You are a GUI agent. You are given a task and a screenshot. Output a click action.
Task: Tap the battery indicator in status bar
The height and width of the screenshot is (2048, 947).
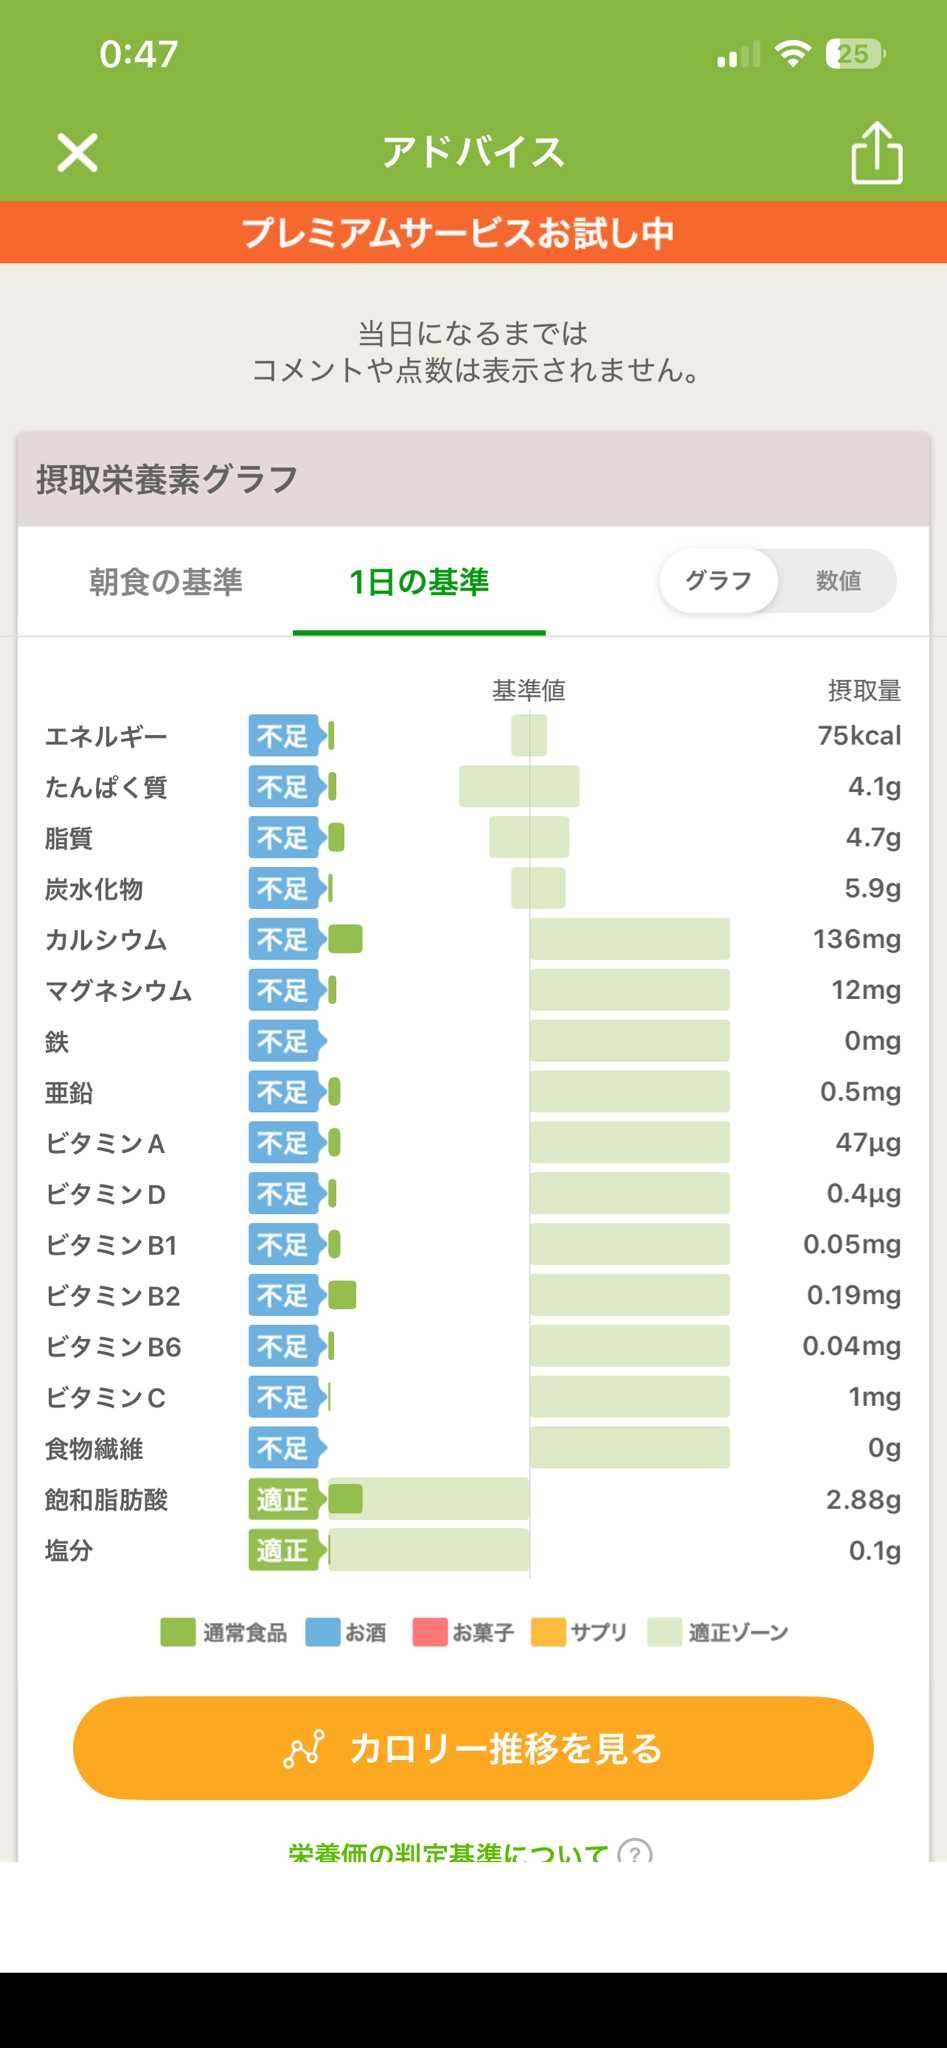(854, 54)
